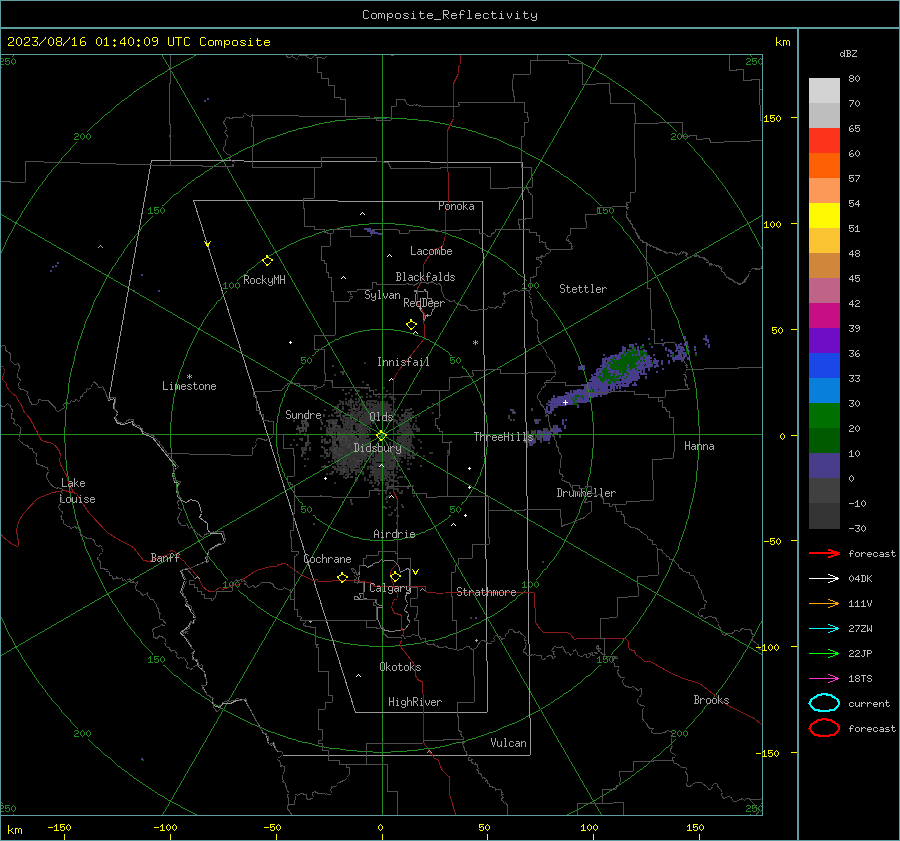This screenshot has height=841, width=900.
Task: Click the Lacombe town label
Action: 431,251
